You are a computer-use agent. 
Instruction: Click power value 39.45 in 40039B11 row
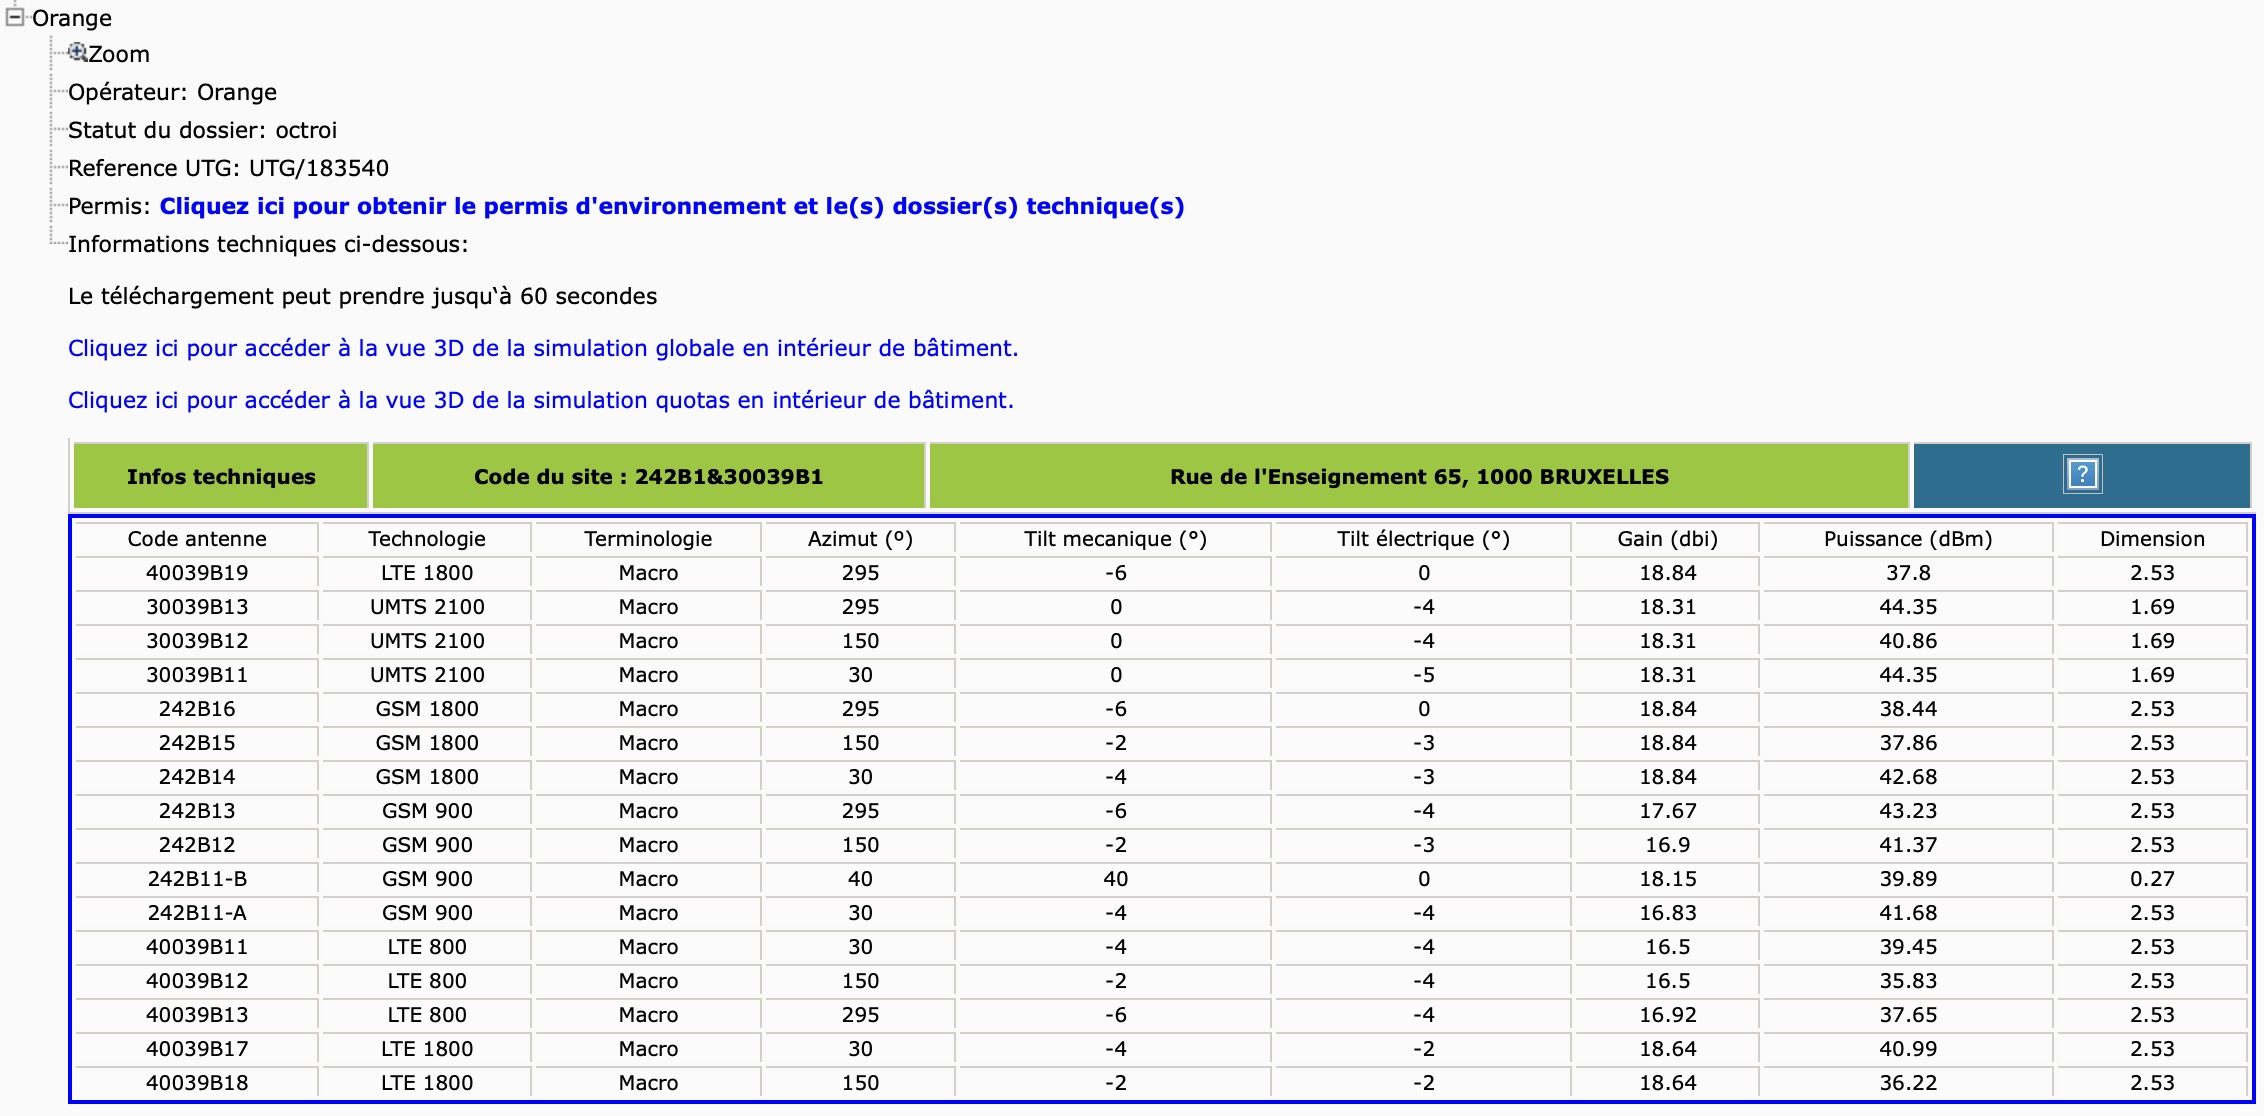coord(1908,947)
